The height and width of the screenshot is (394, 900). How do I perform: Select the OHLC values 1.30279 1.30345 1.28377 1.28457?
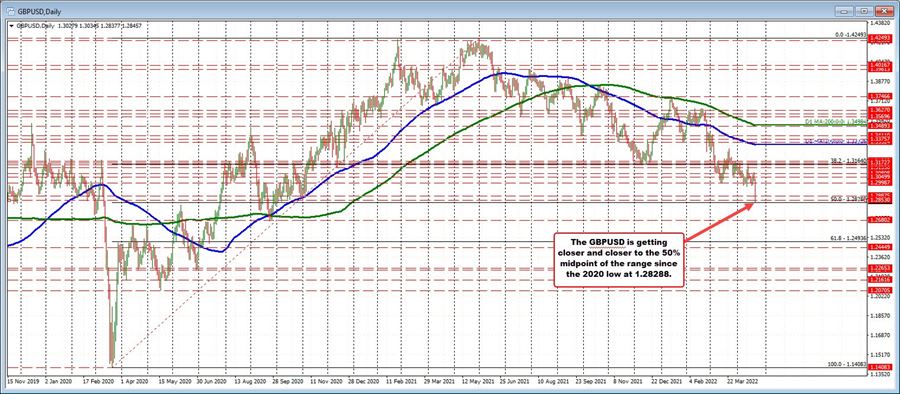101,25
